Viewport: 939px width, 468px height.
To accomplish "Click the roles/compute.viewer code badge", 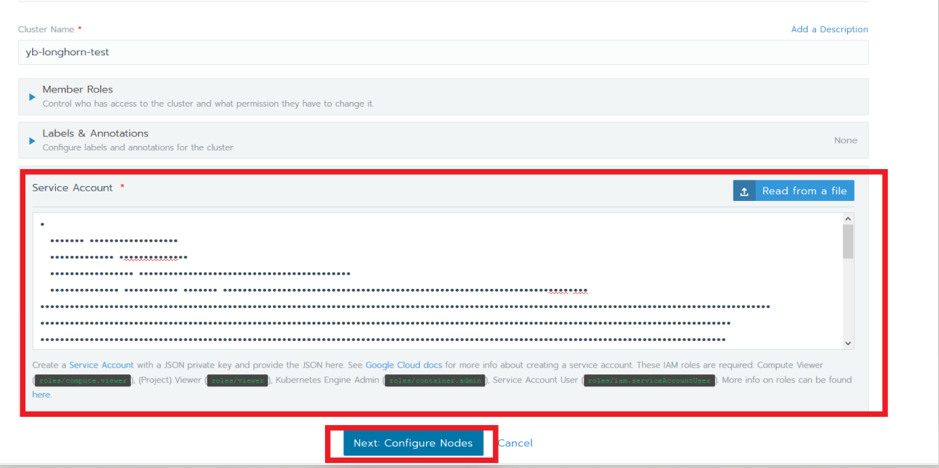I will click(83, 381).
